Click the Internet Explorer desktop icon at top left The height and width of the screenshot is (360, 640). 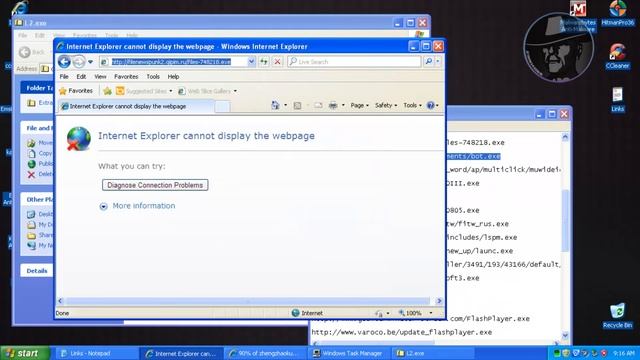pos(20,8)
